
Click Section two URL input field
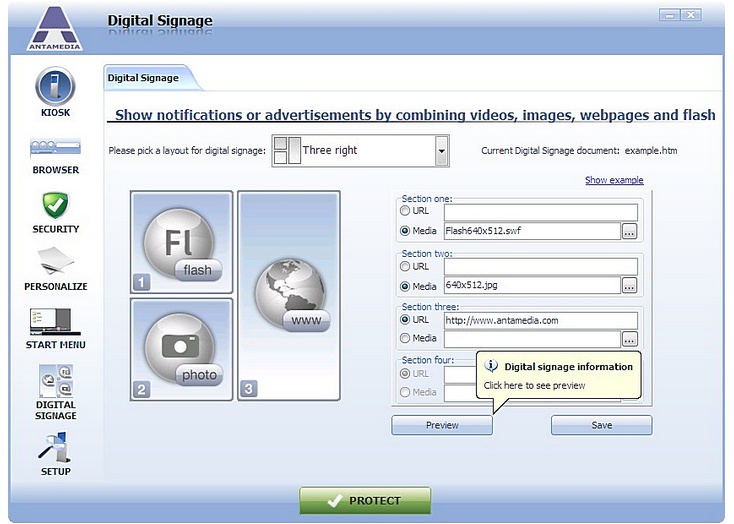point(541,266)
